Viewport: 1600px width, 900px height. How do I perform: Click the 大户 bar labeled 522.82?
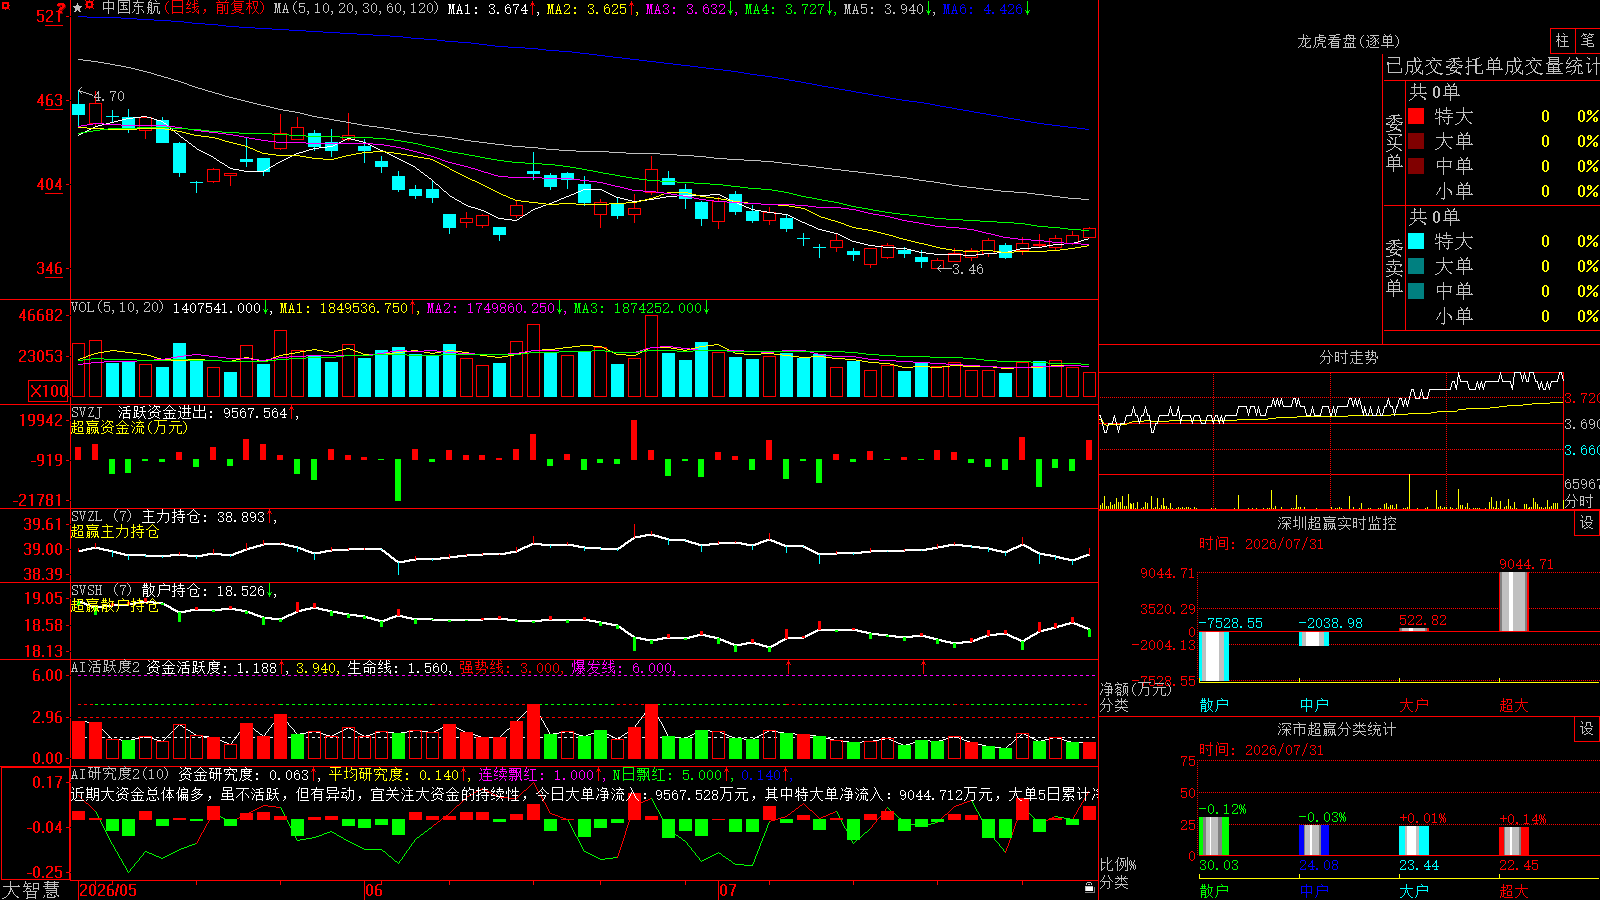click(x=1414, y=629)
